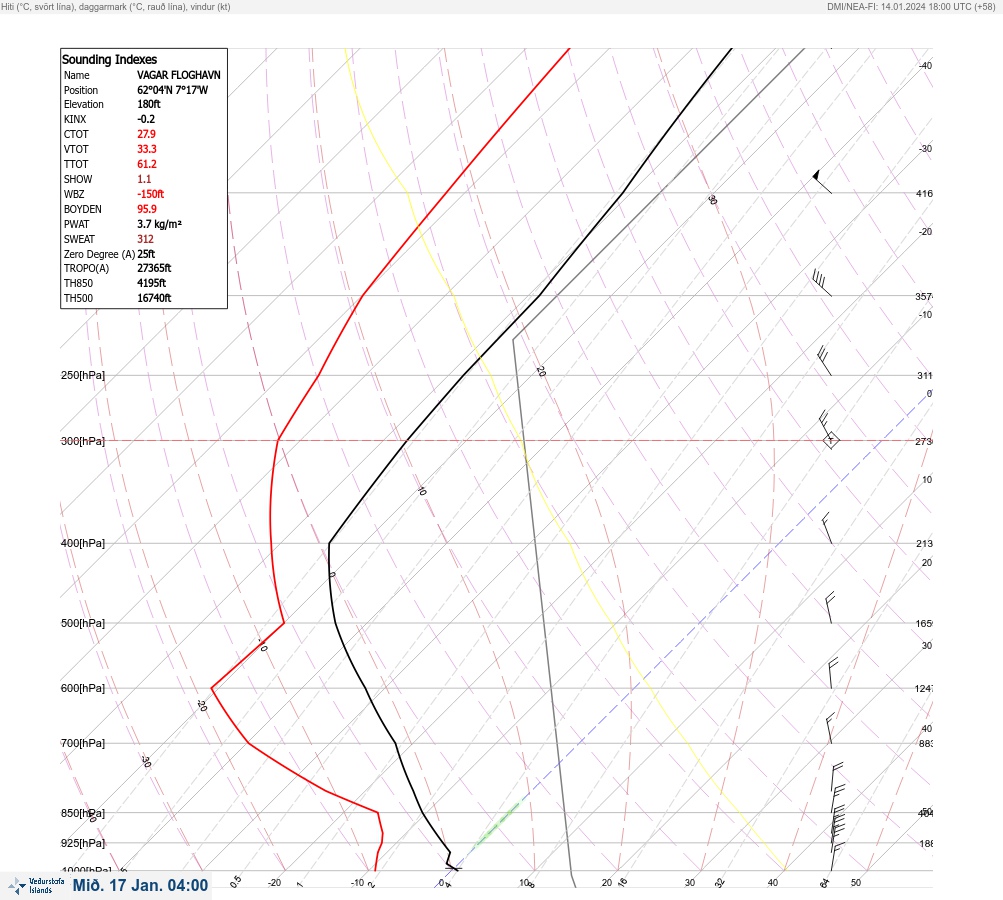Select the elevation value 180ft
Screen dimensions: 1003x900
coord(148,104)
